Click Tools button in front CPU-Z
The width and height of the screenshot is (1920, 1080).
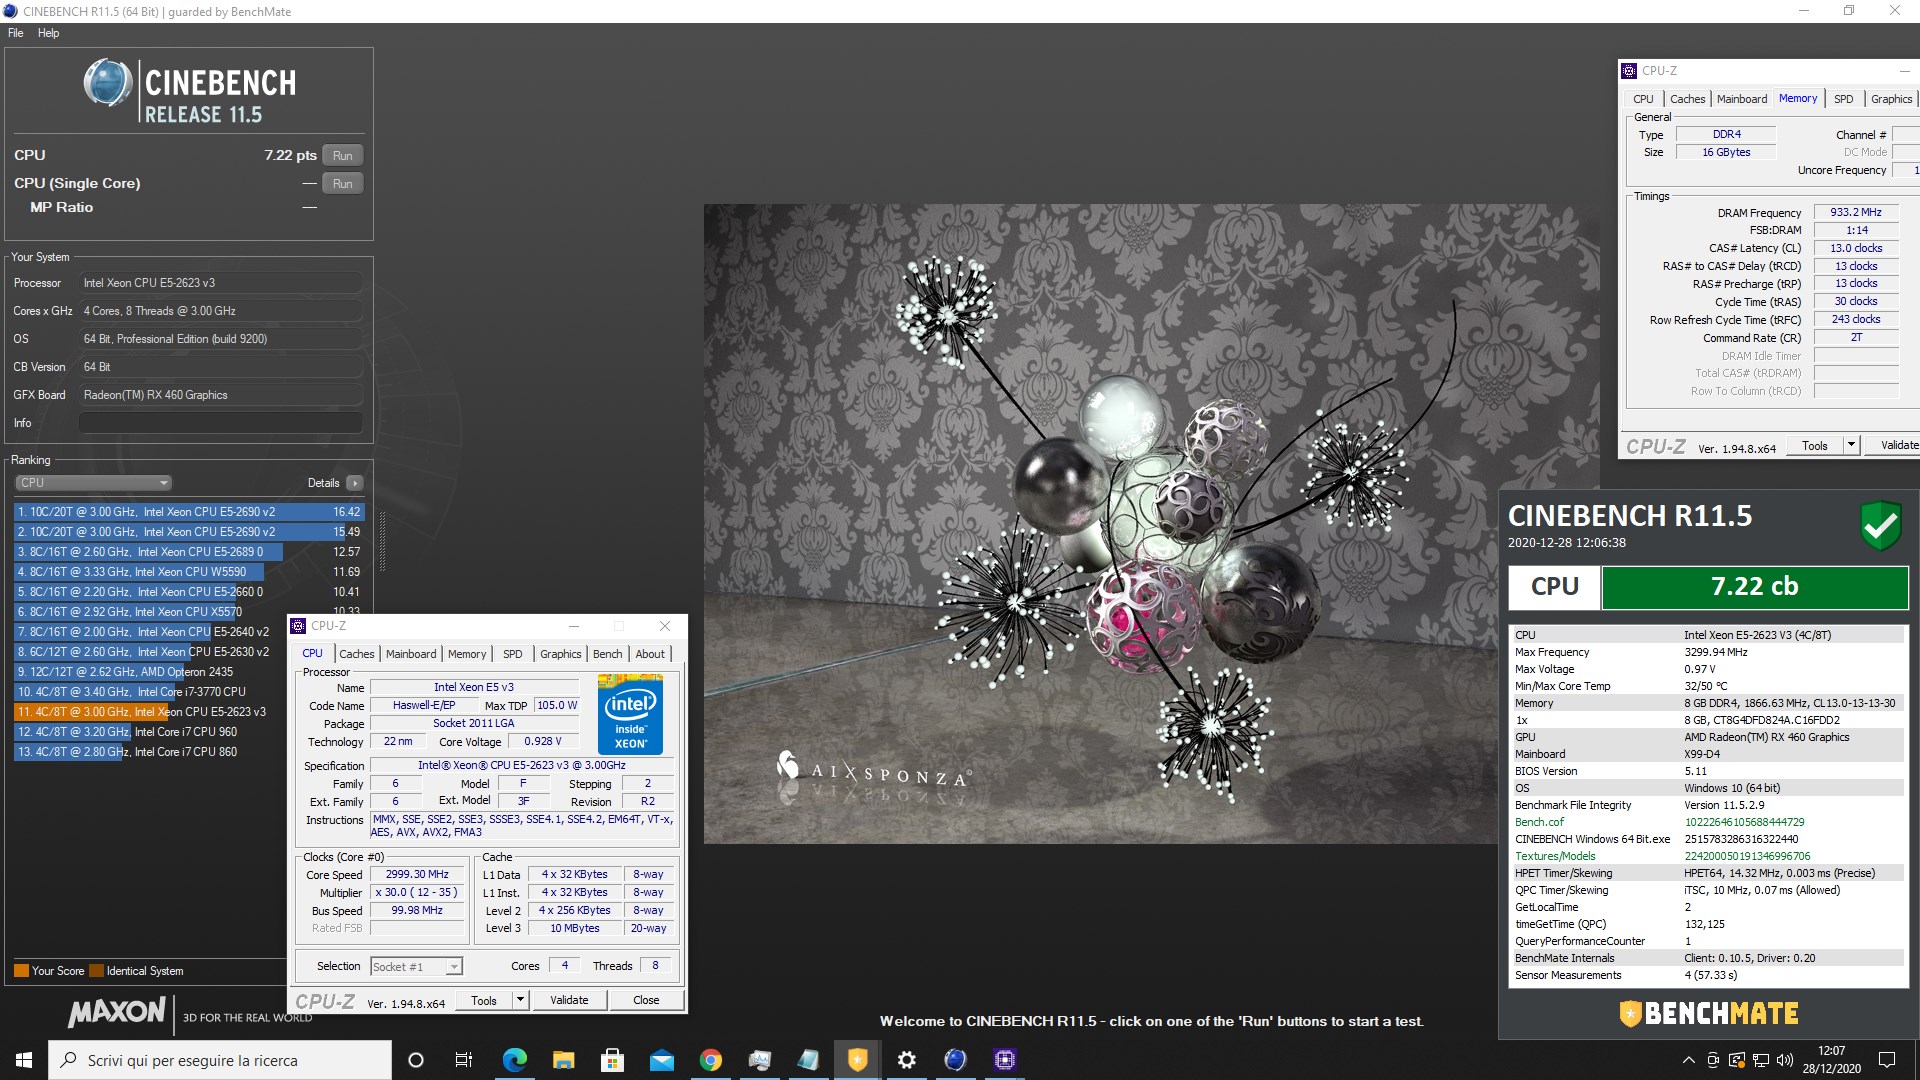(484, 1001)
